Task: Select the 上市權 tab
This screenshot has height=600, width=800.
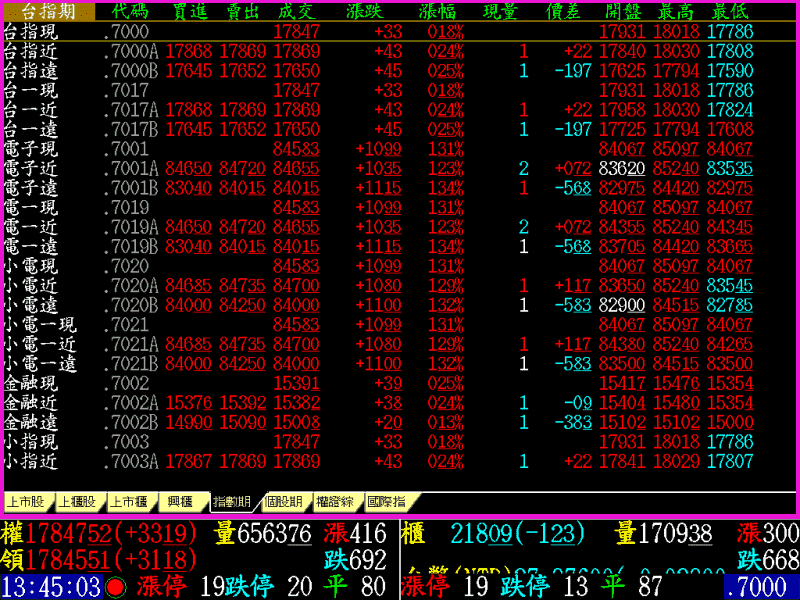Action: tap(129, 502)
